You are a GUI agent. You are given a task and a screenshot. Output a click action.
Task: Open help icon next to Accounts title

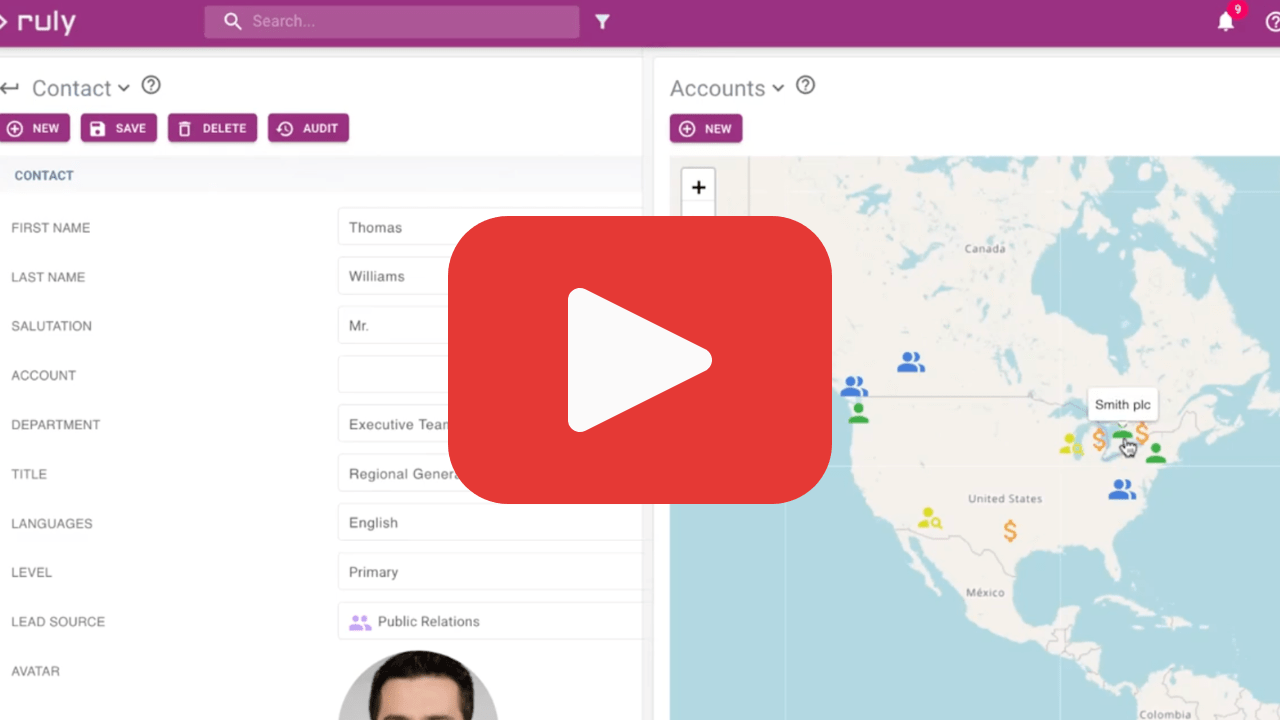(x=805, y=85)
